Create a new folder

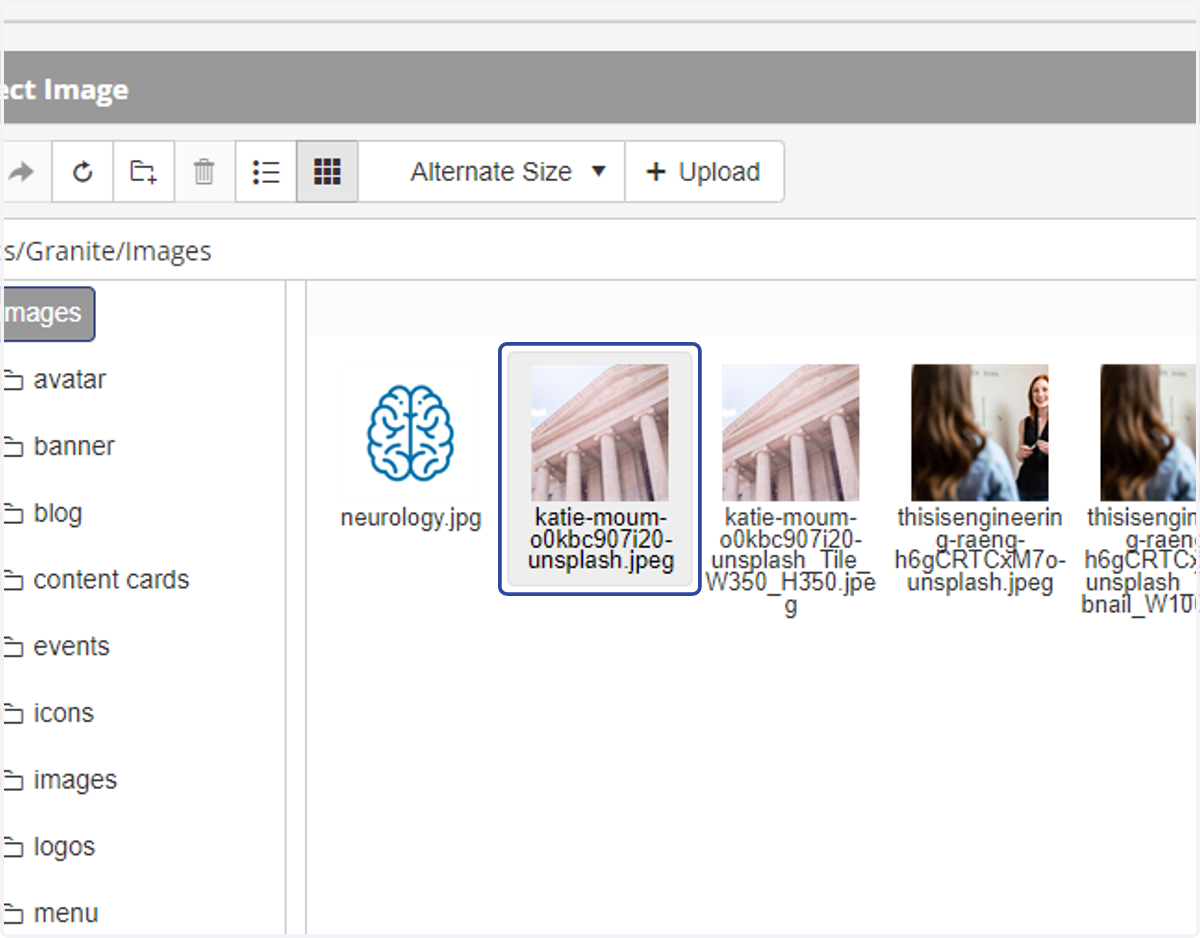(144, 172)
